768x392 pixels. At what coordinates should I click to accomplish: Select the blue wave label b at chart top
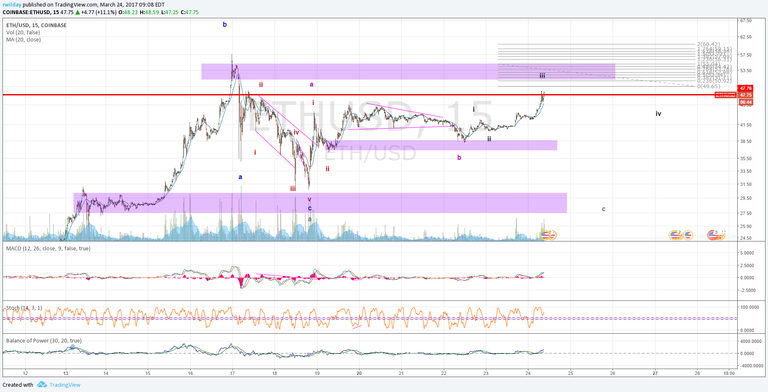pos(225,24)
